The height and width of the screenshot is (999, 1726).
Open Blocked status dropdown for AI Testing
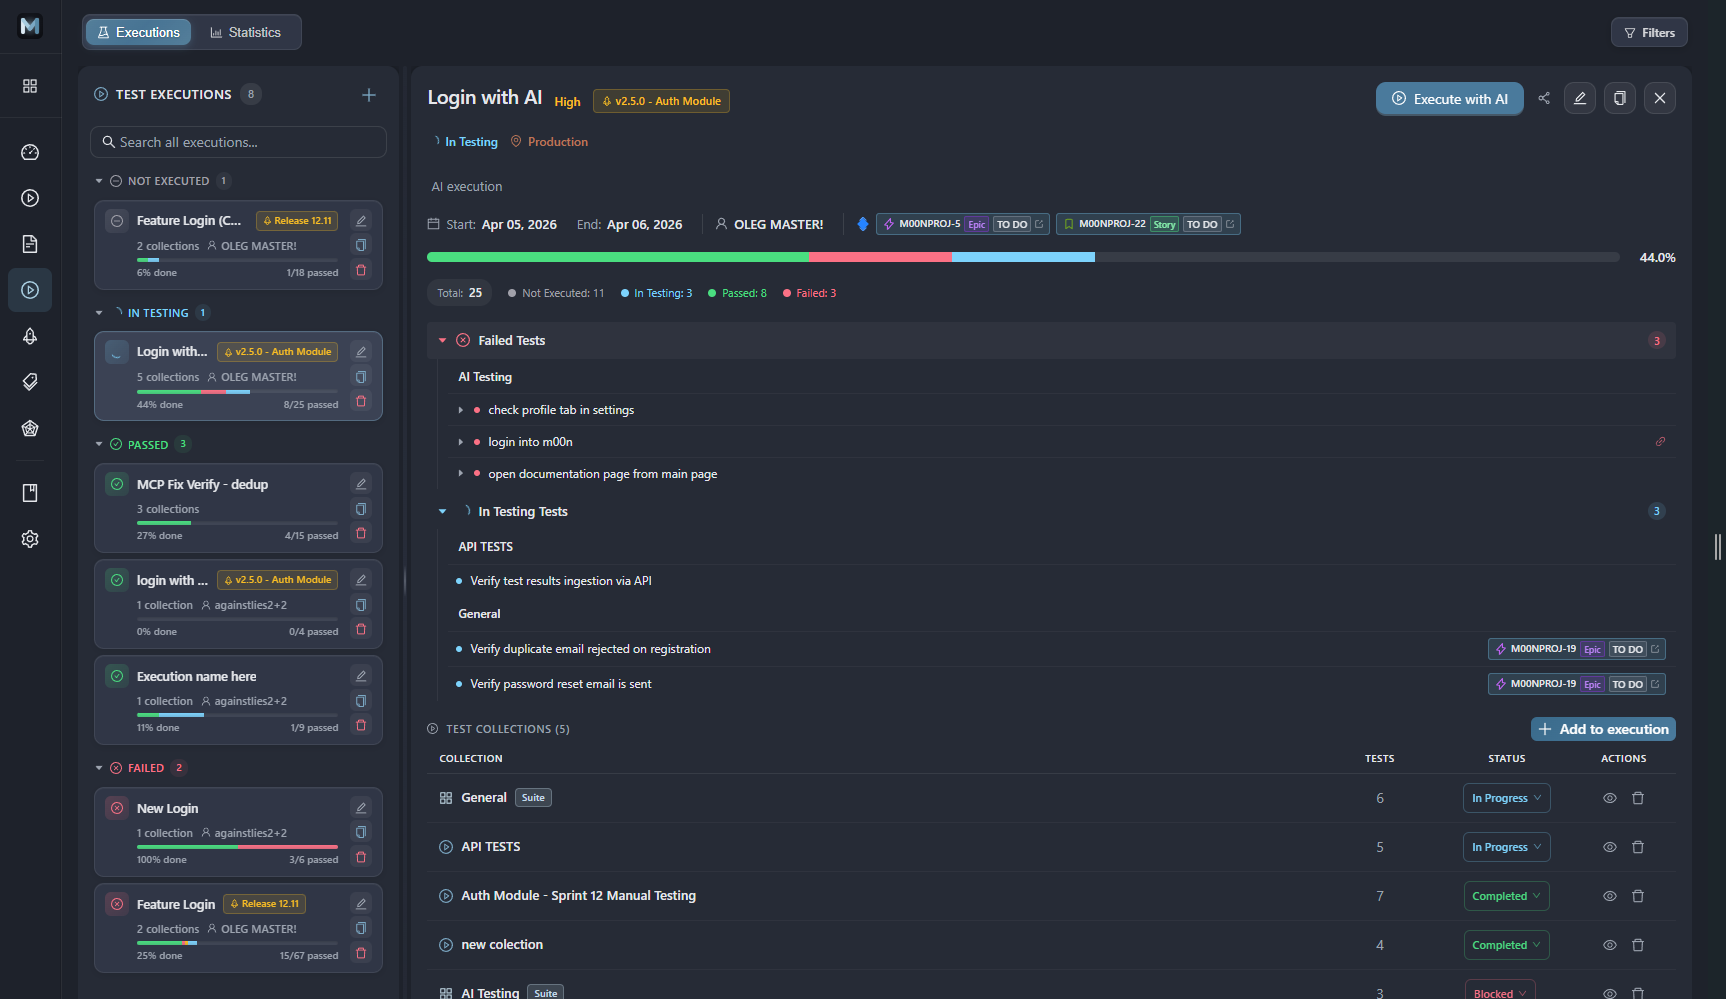pos(1500,990)
